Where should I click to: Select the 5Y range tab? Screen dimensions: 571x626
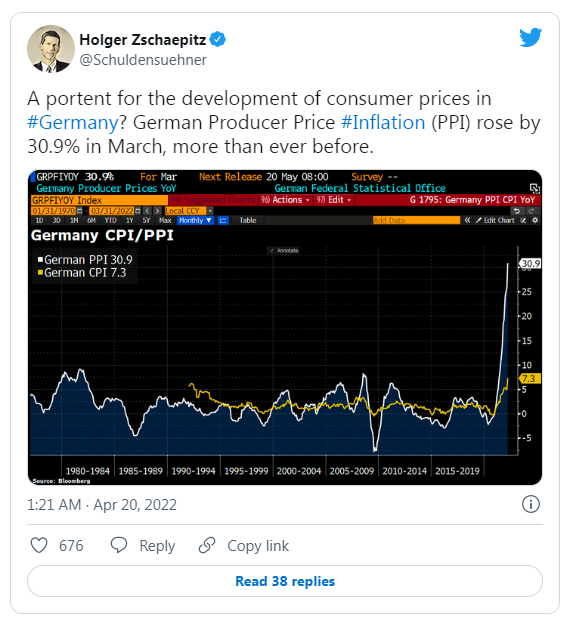pyautogui.click(x=146, y=220)
